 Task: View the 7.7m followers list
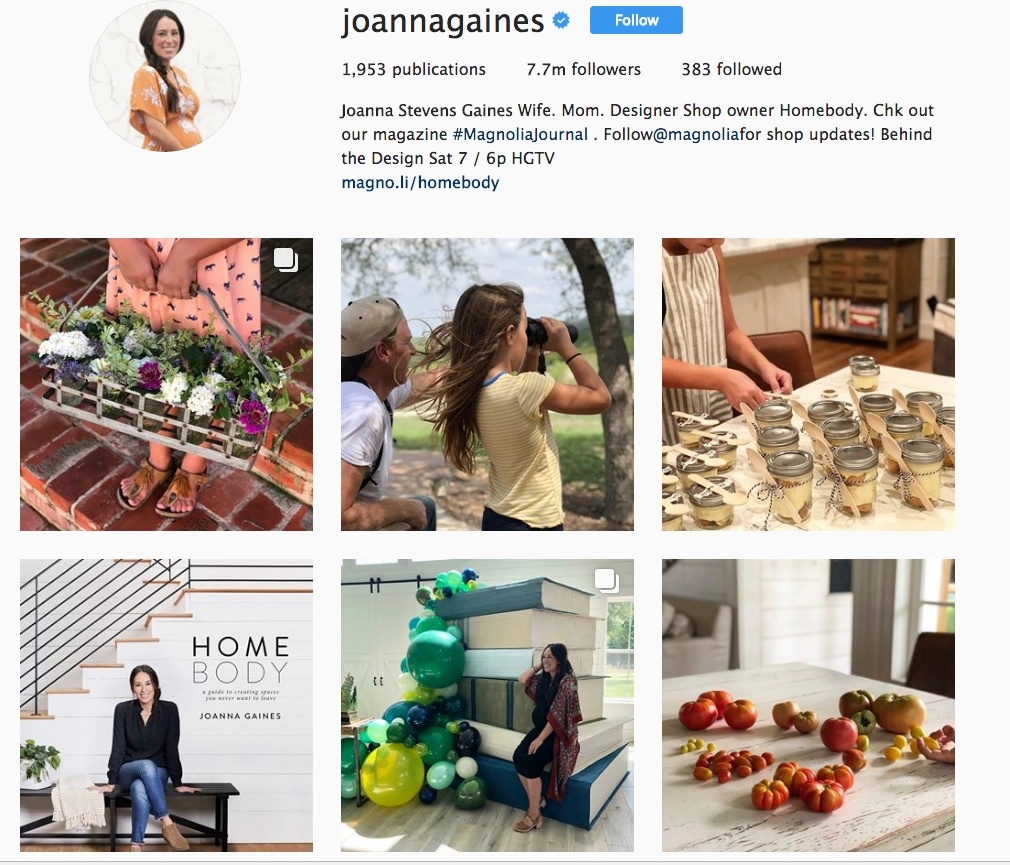tap(584, 70)
